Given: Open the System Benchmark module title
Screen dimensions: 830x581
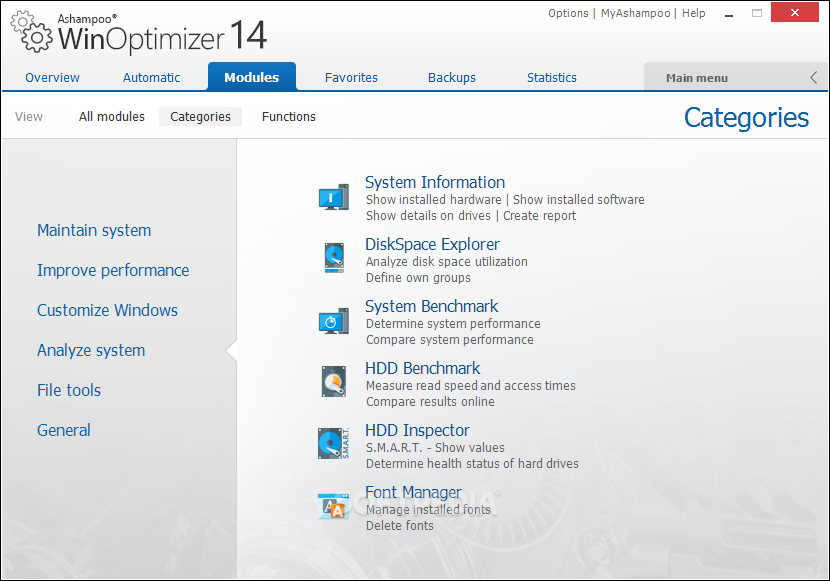Looking at the screenshot, I should [x=431, y=306].
